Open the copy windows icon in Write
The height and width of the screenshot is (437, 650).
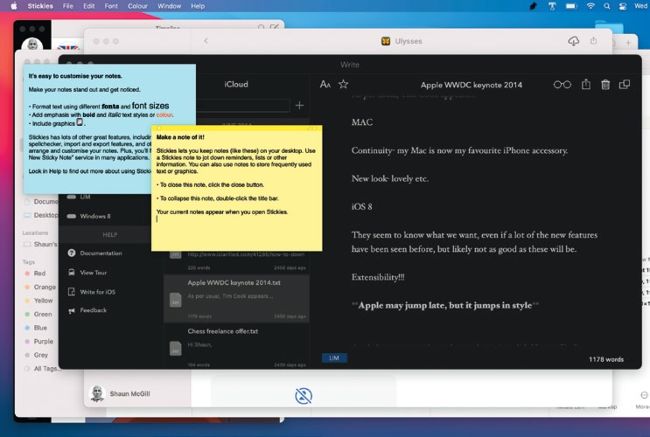(x=626, y=85)
